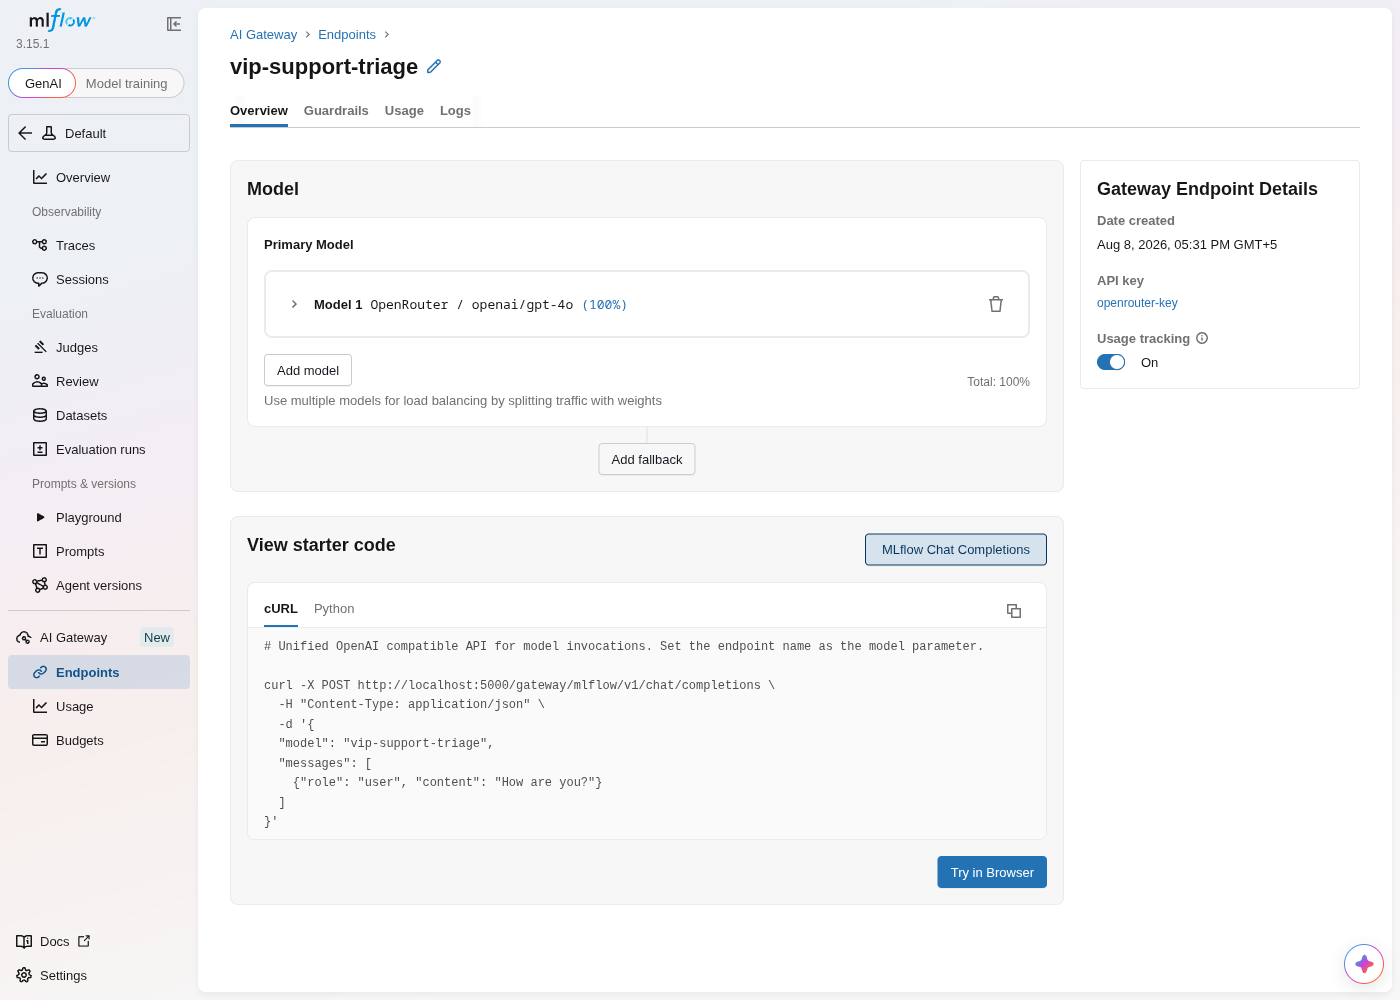Viewport: 1400px width, 1000px height.
Task: Open Evaluation runs in the sidebar
Action: click(99, 449)
